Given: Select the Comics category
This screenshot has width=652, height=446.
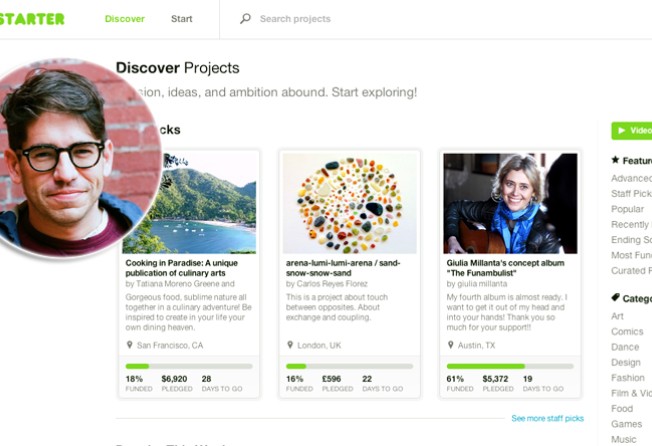Looking at the screenshot, I should 627,332.
